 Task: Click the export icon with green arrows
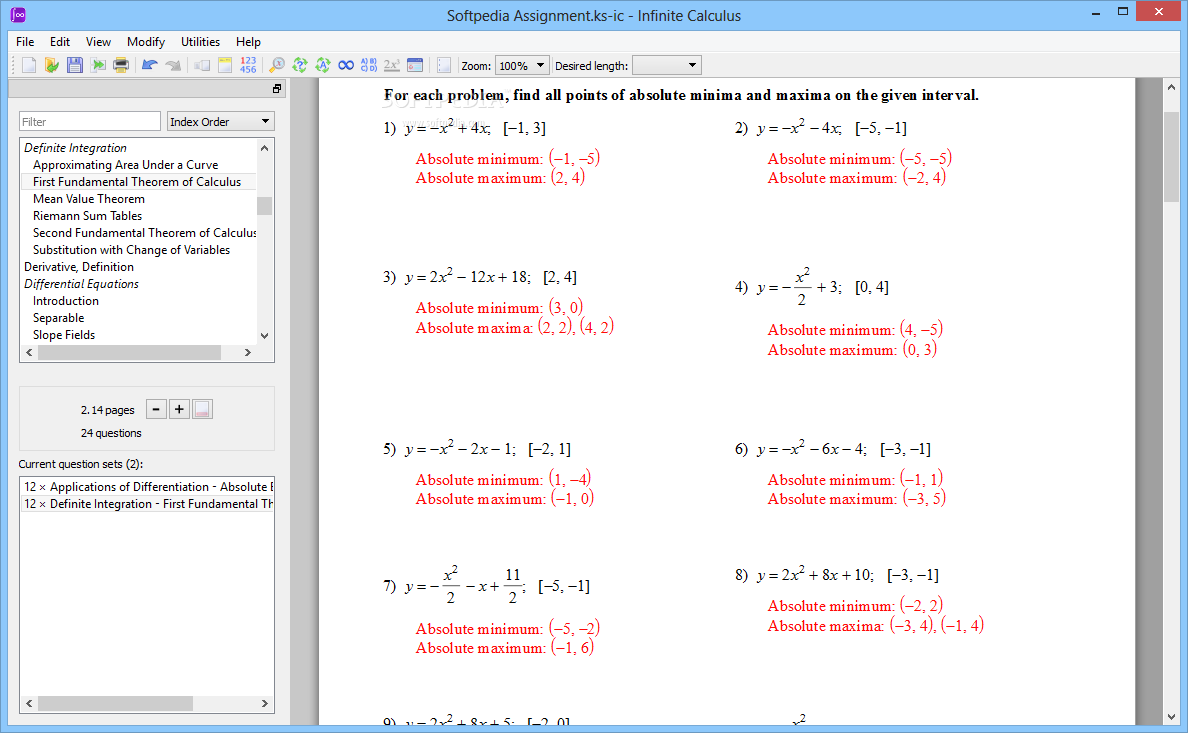pos(98,65)
